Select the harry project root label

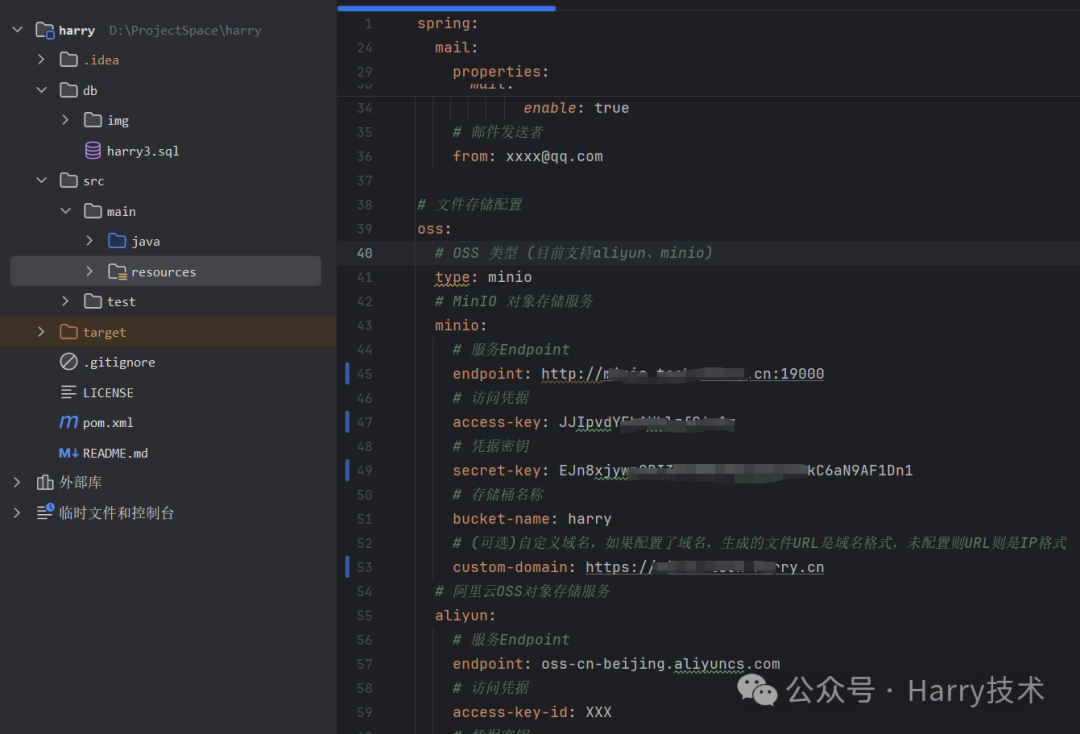coord(76,30)
